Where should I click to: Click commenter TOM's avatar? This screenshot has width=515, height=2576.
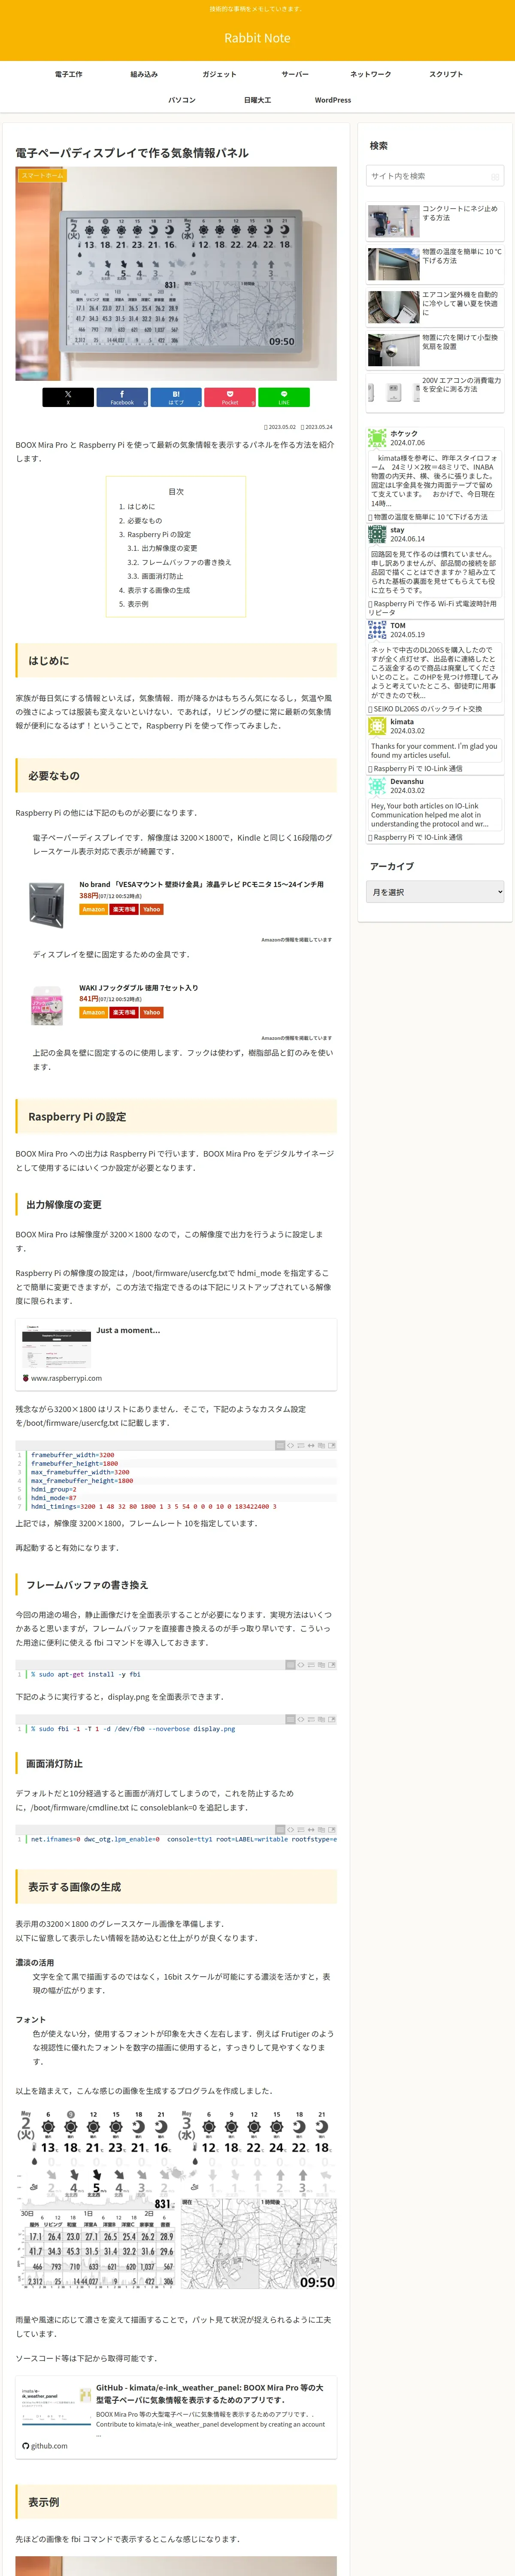pyautogui.click(x=377, y=630)
